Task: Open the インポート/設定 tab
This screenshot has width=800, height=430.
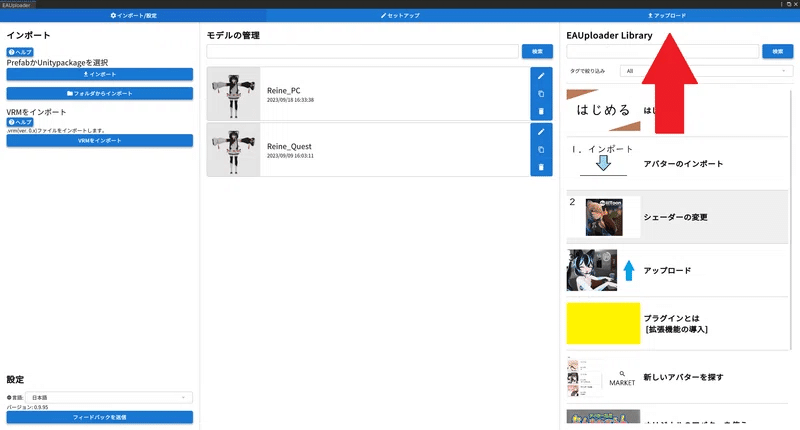Action: [133, 15]
